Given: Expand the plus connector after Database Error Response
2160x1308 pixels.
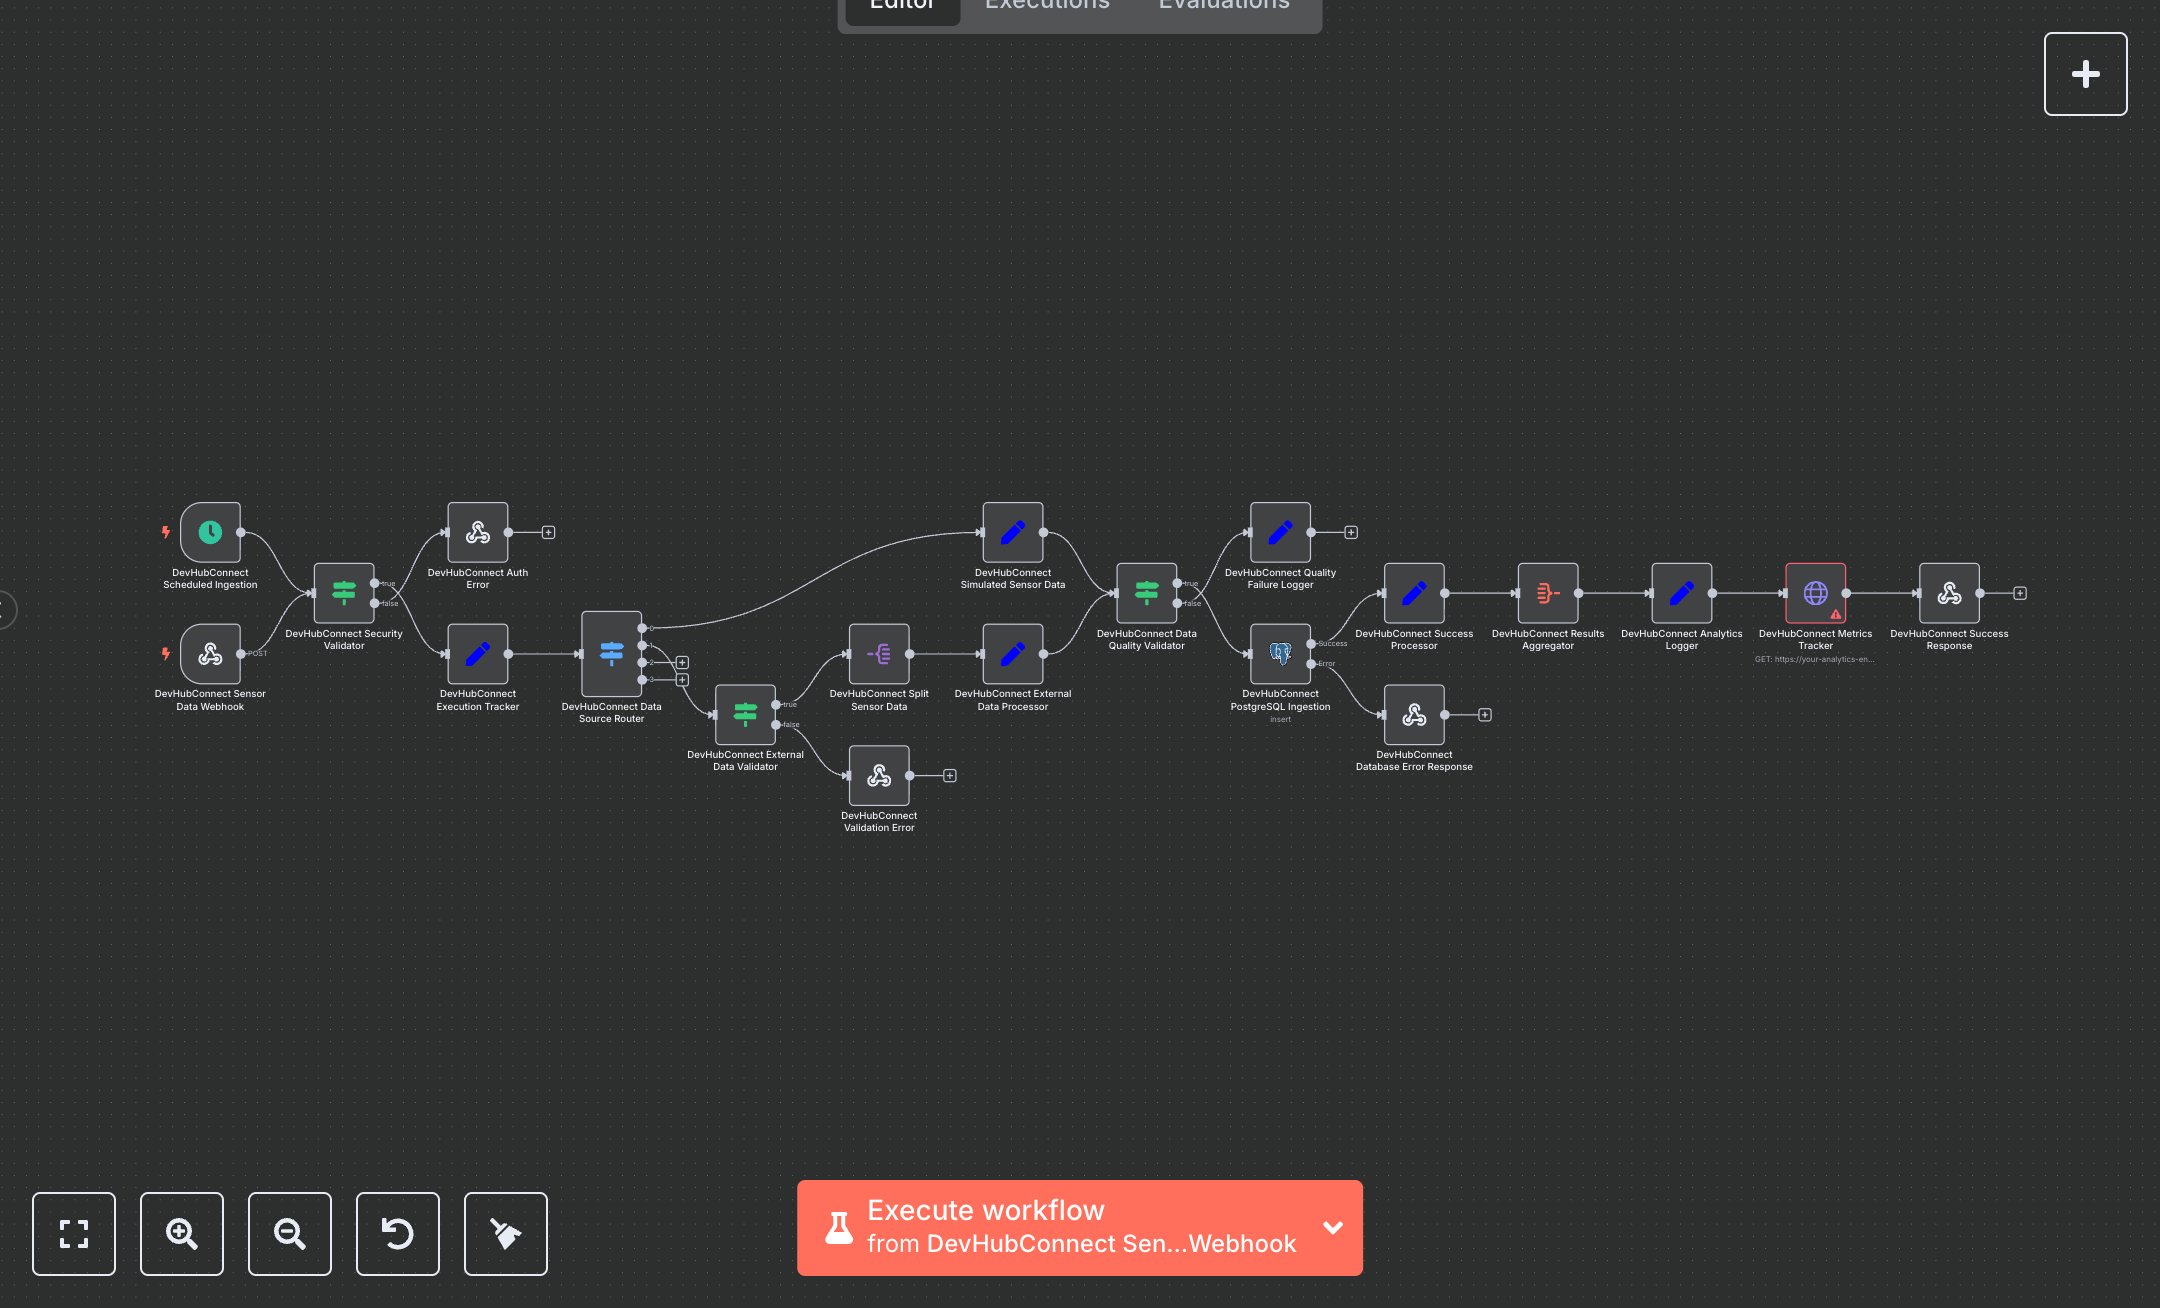Looking at the screenshot, I should (x=1484, y=714).
